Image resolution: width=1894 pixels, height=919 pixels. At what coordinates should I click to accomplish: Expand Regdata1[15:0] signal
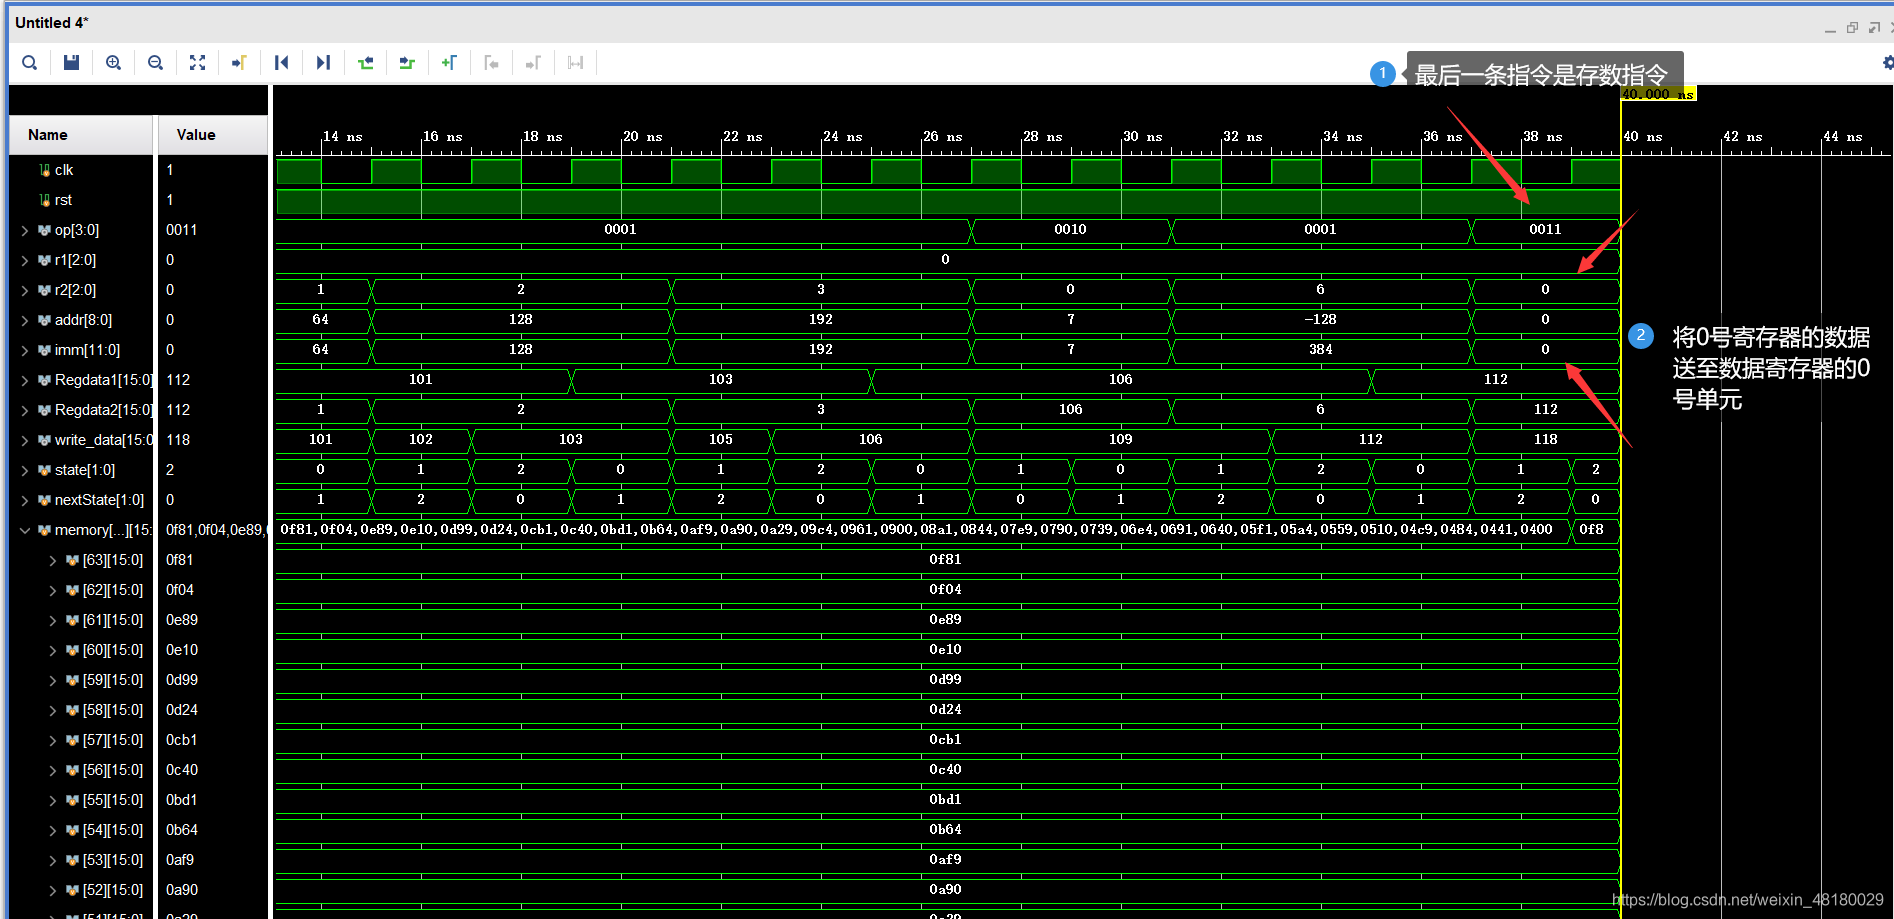[x=25, y=380]
